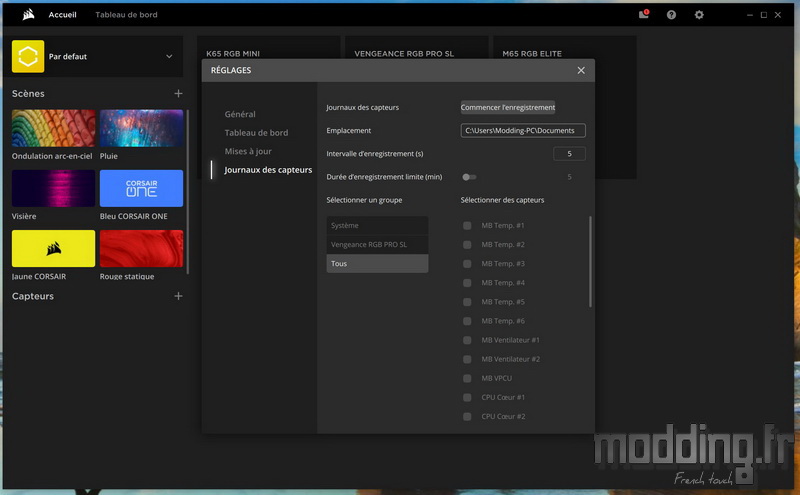Check the MB Temp. #5 sensor

pyautogui.click(x=467, y=302)
